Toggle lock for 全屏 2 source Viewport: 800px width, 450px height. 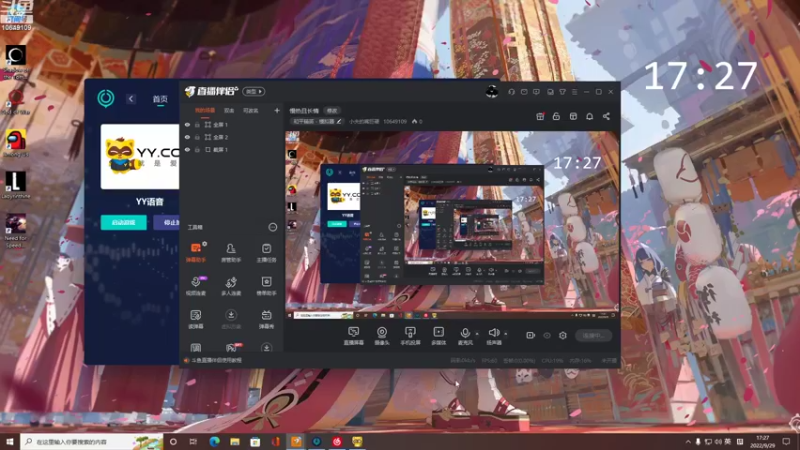[197, 137]
